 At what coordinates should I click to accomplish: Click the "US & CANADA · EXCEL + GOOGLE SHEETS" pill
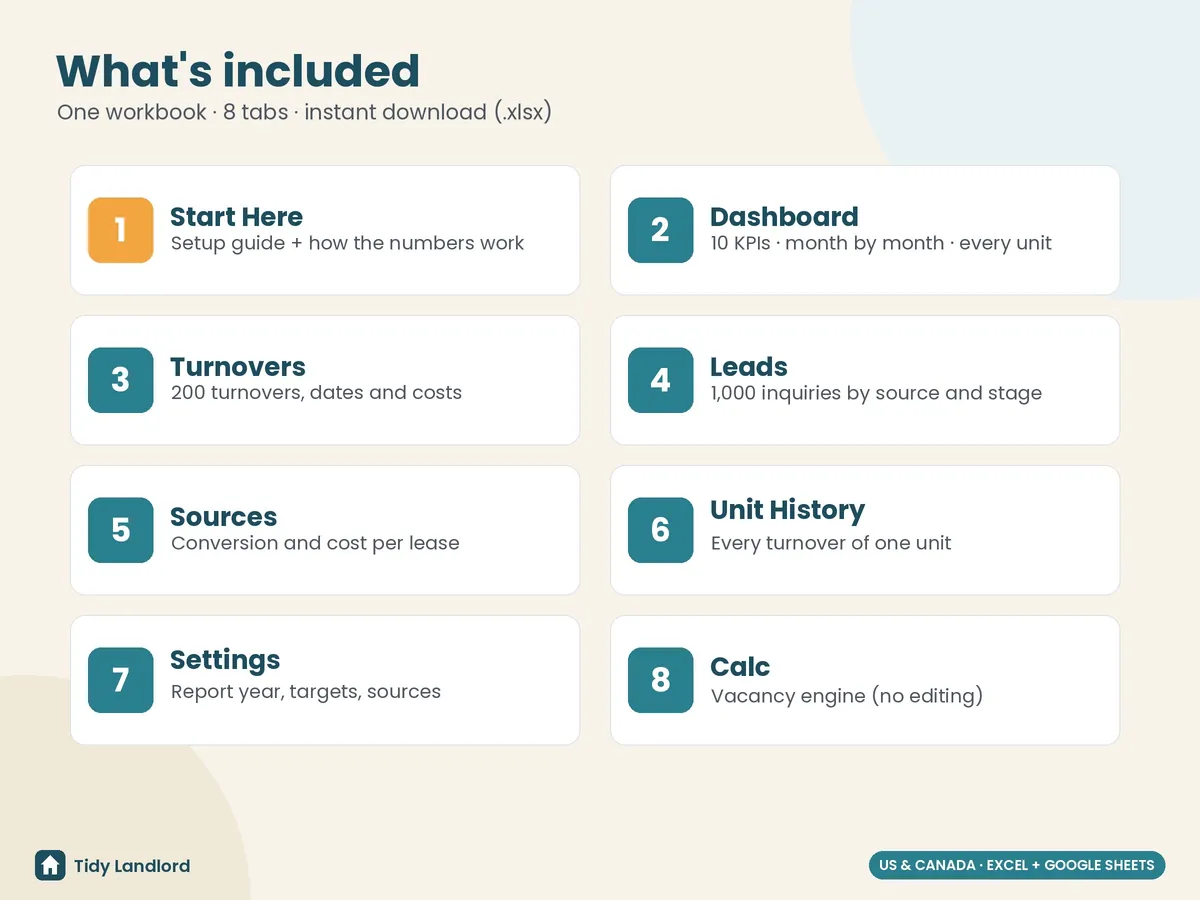(1017, 865)
